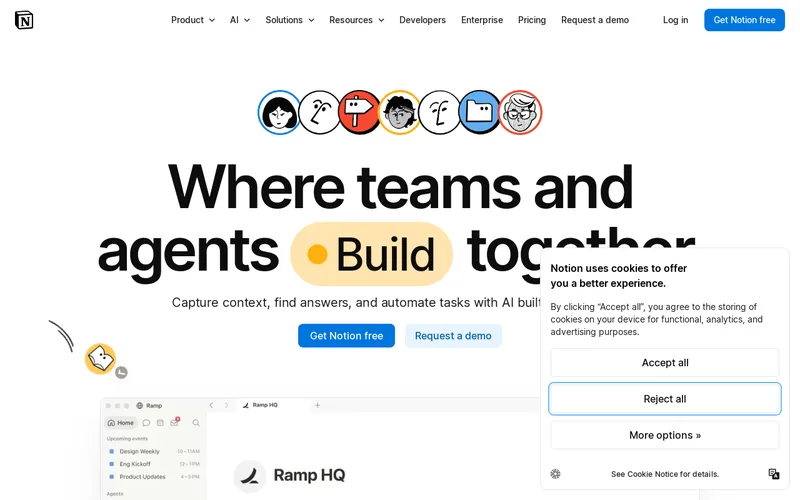Viewport: 800px width, 500px height.
Task: Click the Design Weekly event row
Action: [154, 452]
